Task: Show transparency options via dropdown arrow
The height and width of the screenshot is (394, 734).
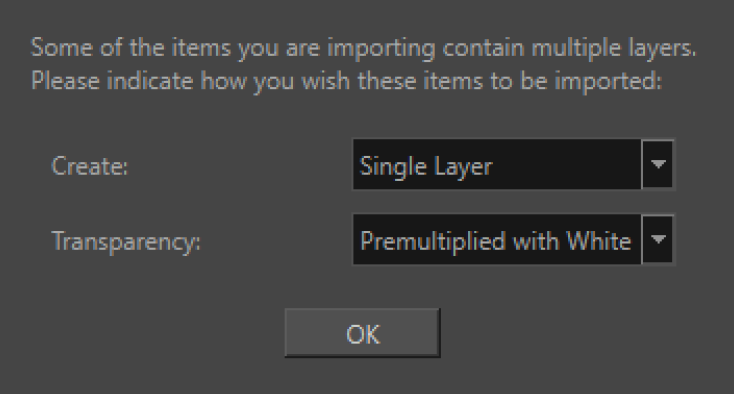Action: click(658, 240)
